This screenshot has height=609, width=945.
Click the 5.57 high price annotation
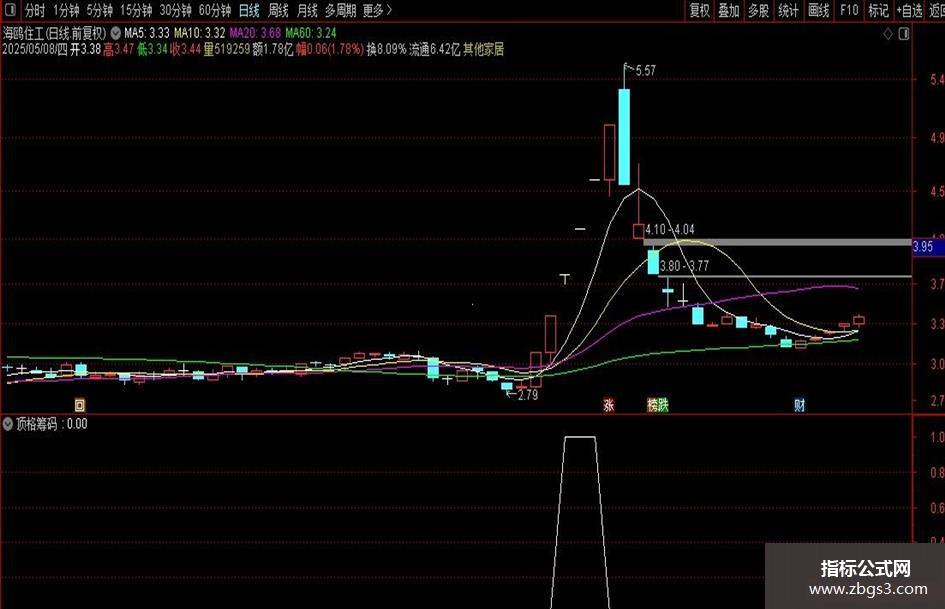click(645, 71)
